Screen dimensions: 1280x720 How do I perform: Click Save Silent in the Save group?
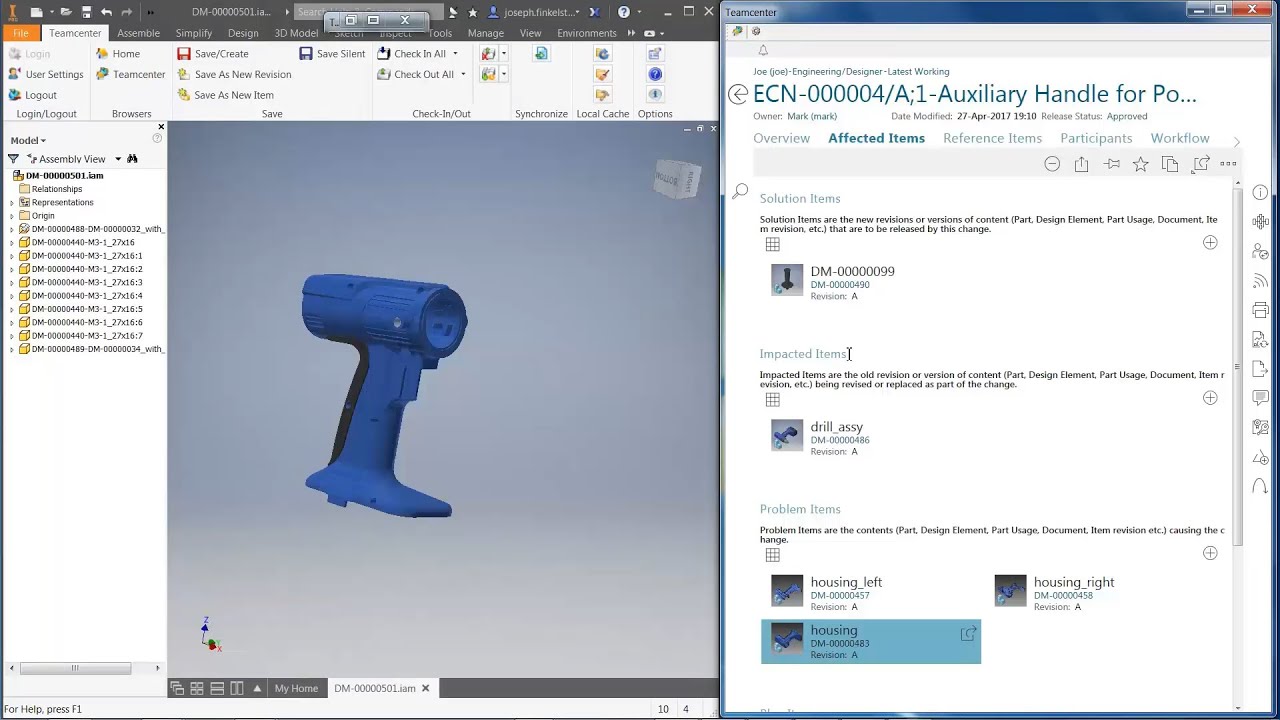click(x=332, y=53)
